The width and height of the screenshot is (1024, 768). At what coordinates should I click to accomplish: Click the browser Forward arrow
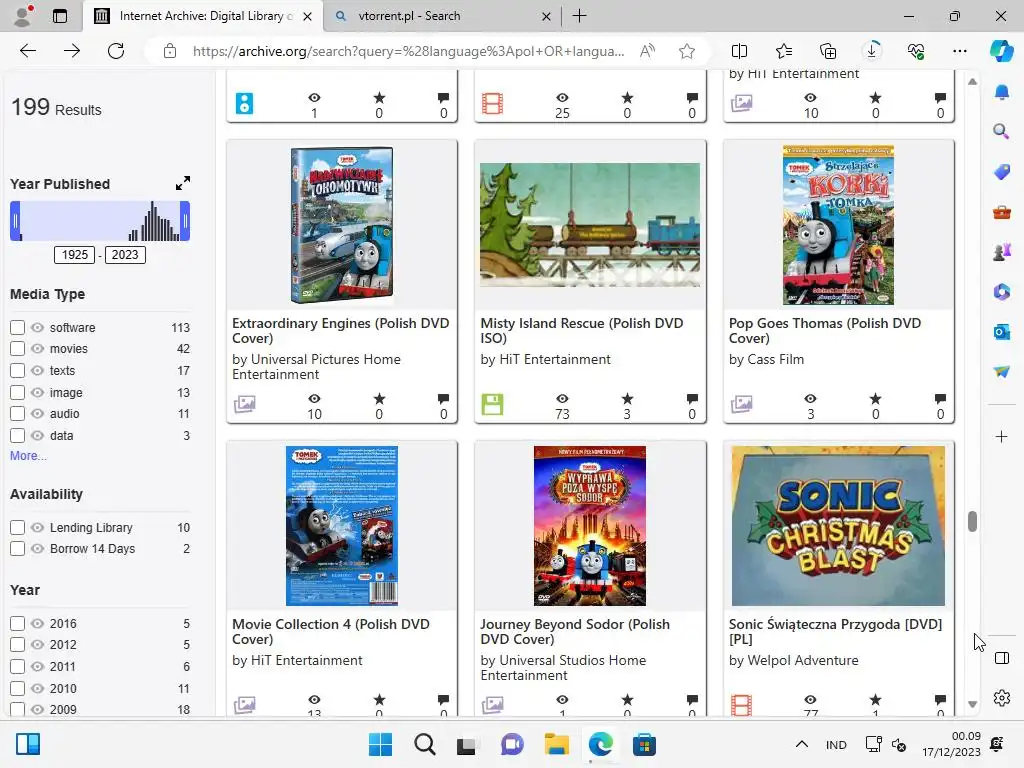coord(72,51)
